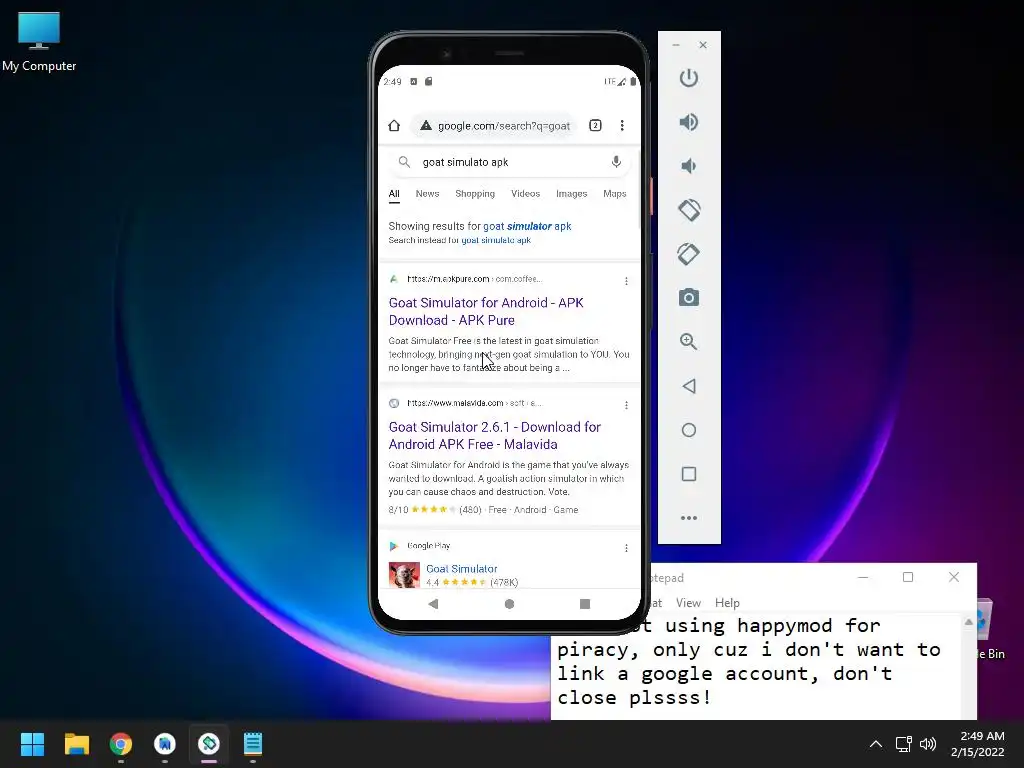This screenshot has height=768, width=1024.
Task: Switch to the Videos search tab
Action: (x=525, y=194)
